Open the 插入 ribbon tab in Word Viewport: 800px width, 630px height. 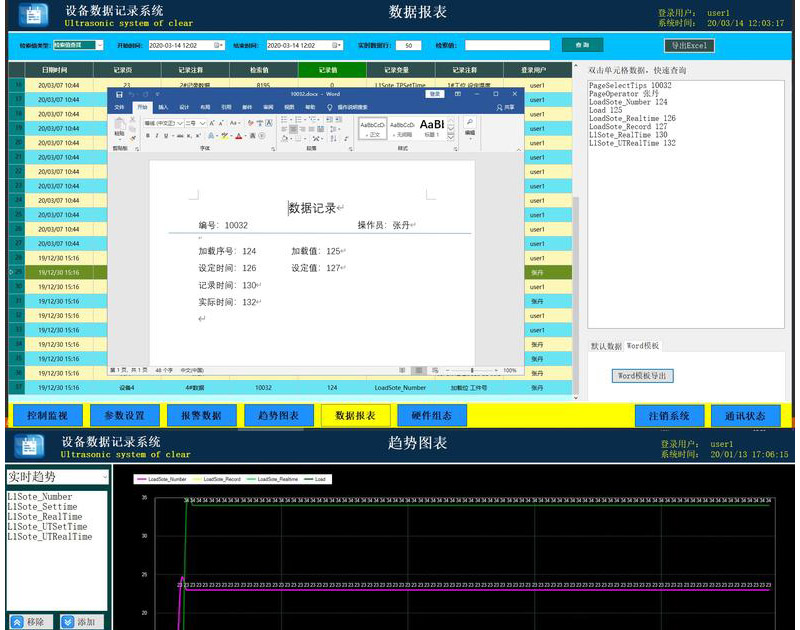[x=163, y=106]
